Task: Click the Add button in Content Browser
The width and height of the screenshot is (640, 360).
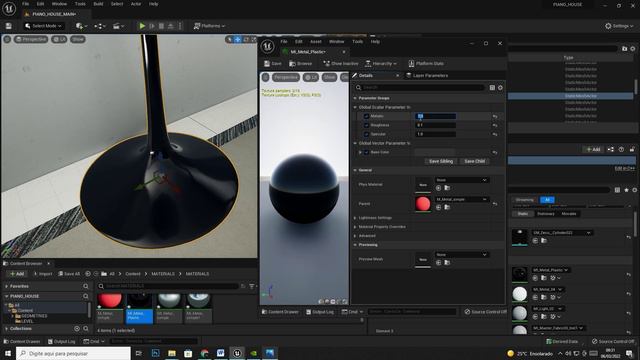Action: point(17,274)
